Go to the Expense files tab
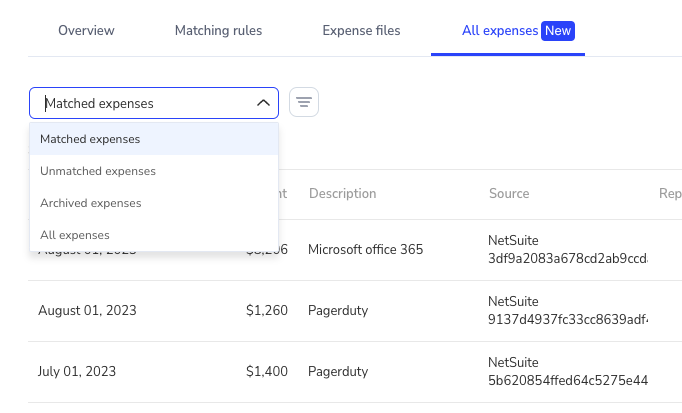 [x=361, y=30]
